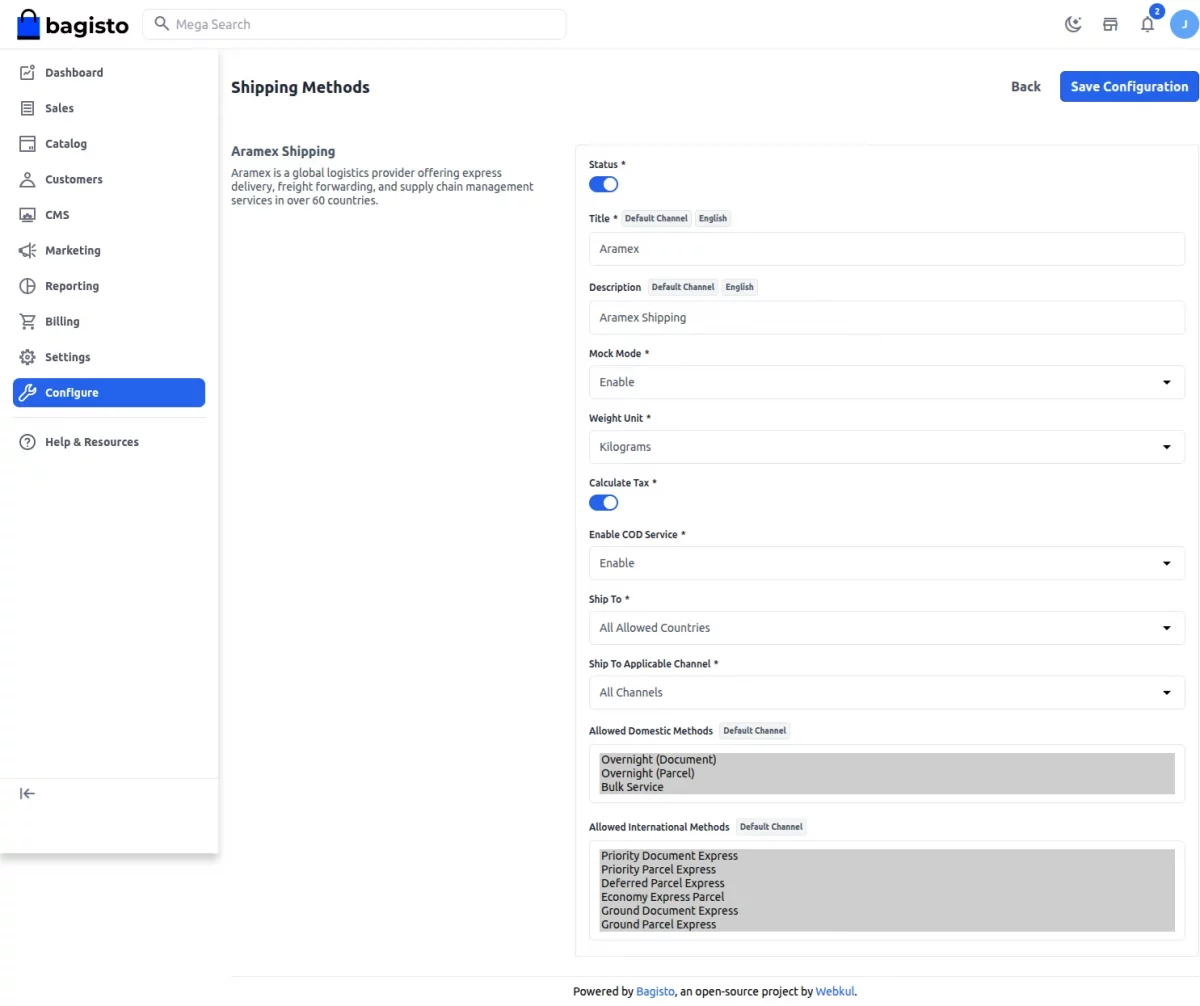Open Sales menu item
This screenshot has width=1200, height=1006.
click(x=109, y=108)
